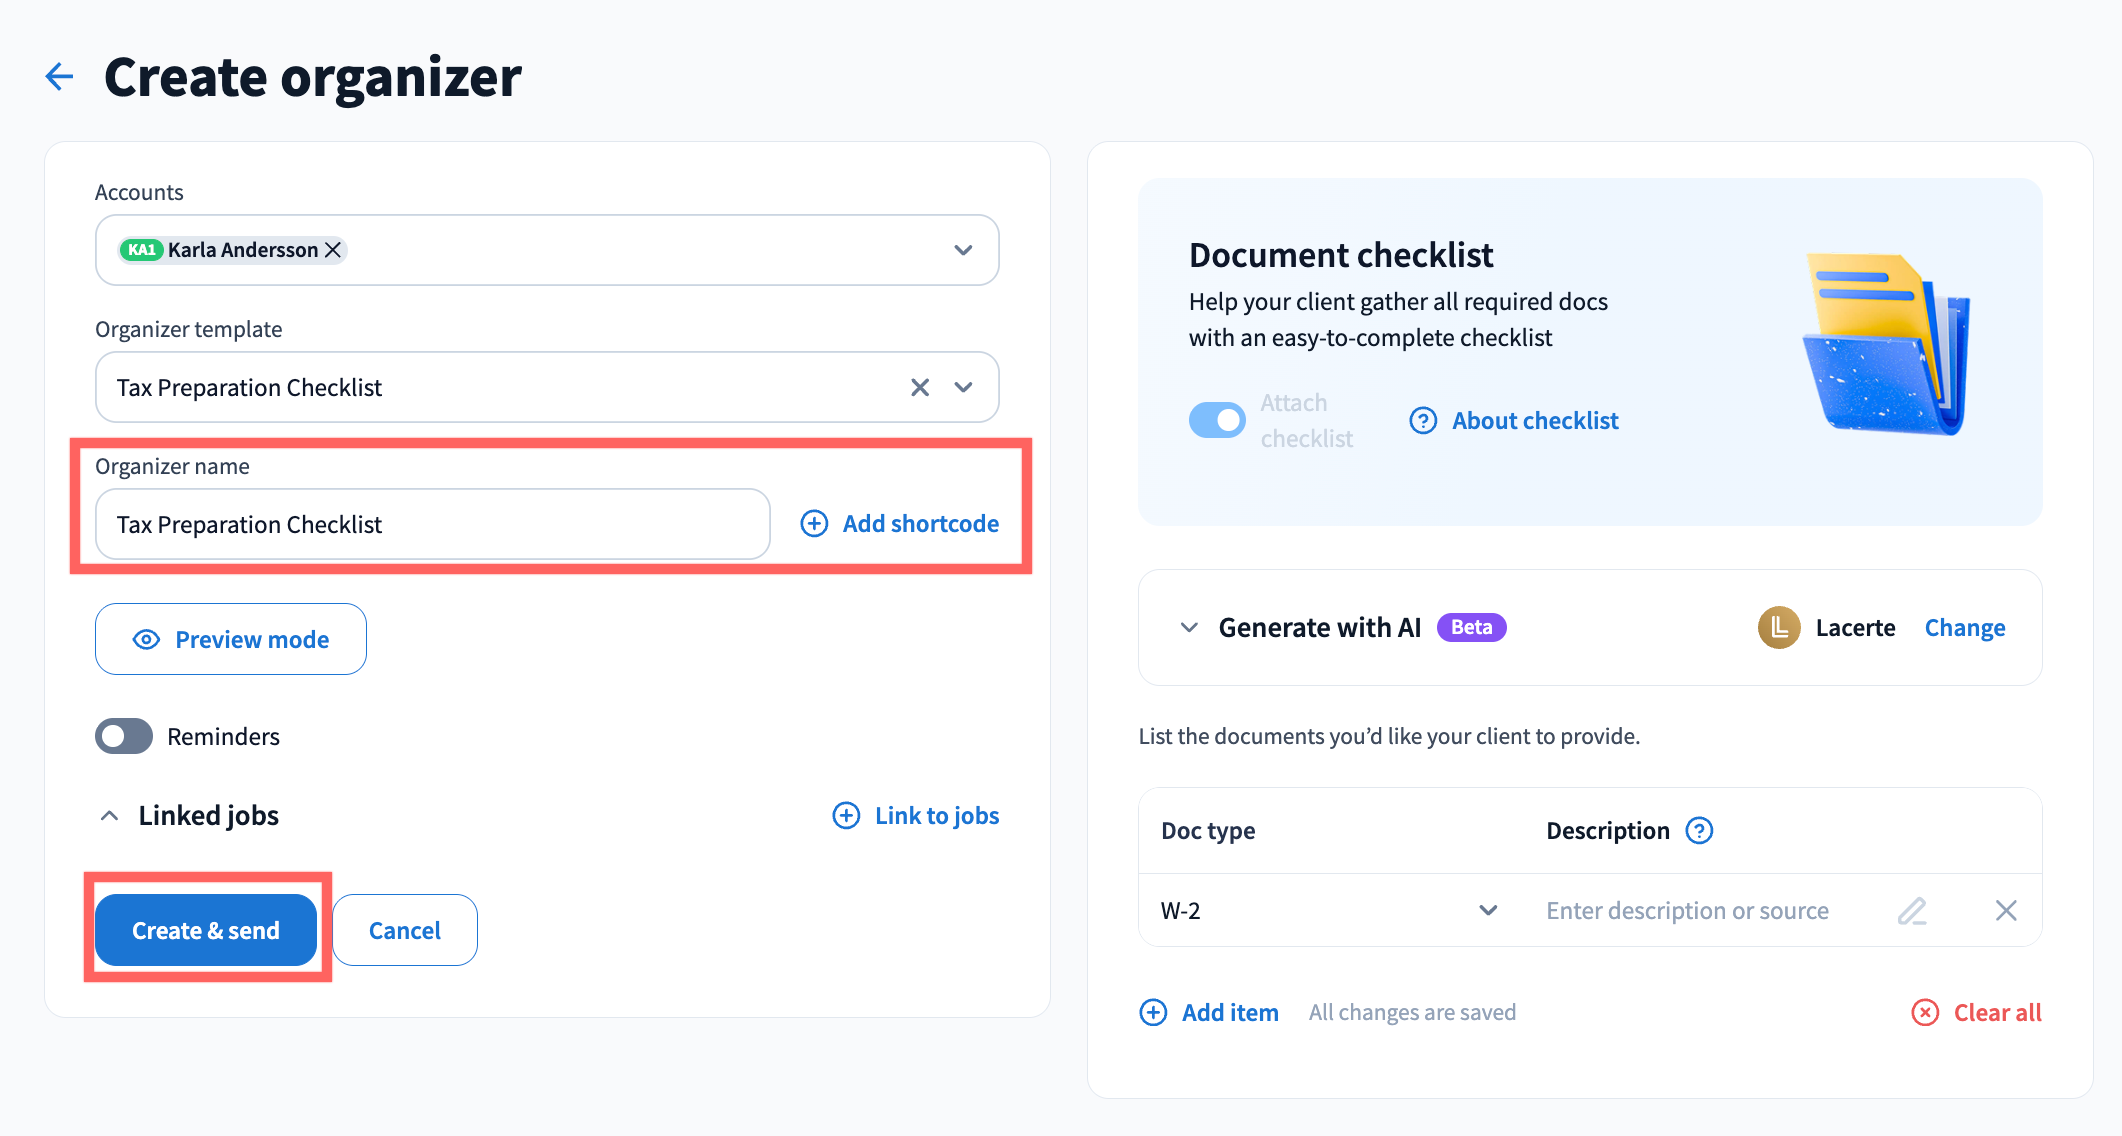Delete the W-2 checklist row
Viewport: 2122px width, 1136px height.
pos(2005,911)
